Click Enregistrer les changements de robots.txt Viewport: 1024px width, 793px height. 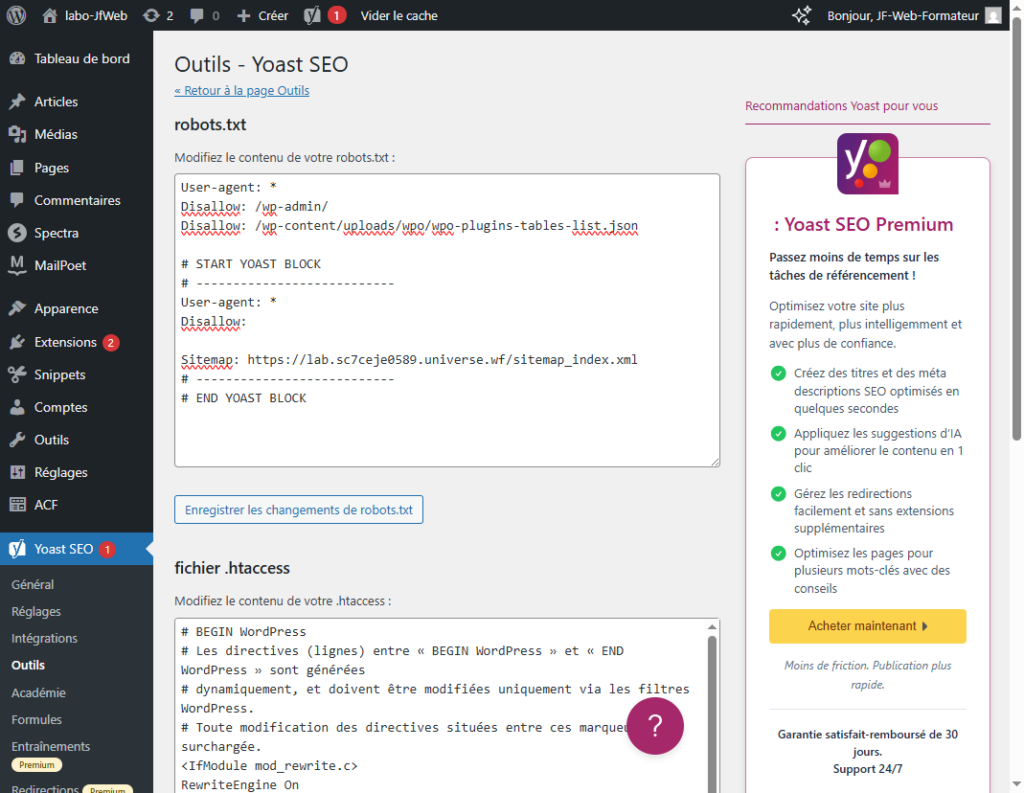(298, 510)
